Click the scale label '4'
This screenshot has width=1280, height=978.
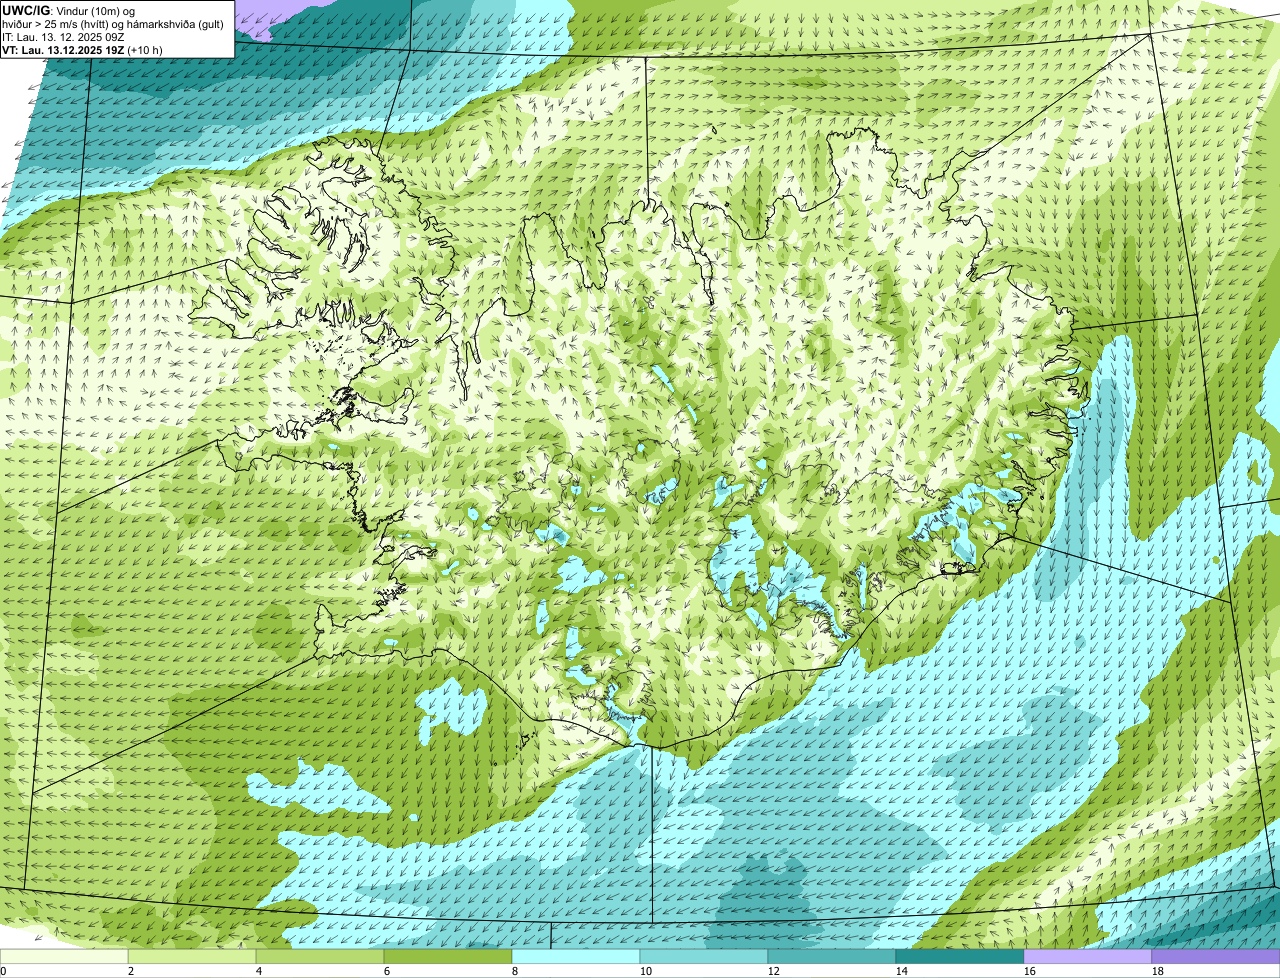[x=259, y=971]
